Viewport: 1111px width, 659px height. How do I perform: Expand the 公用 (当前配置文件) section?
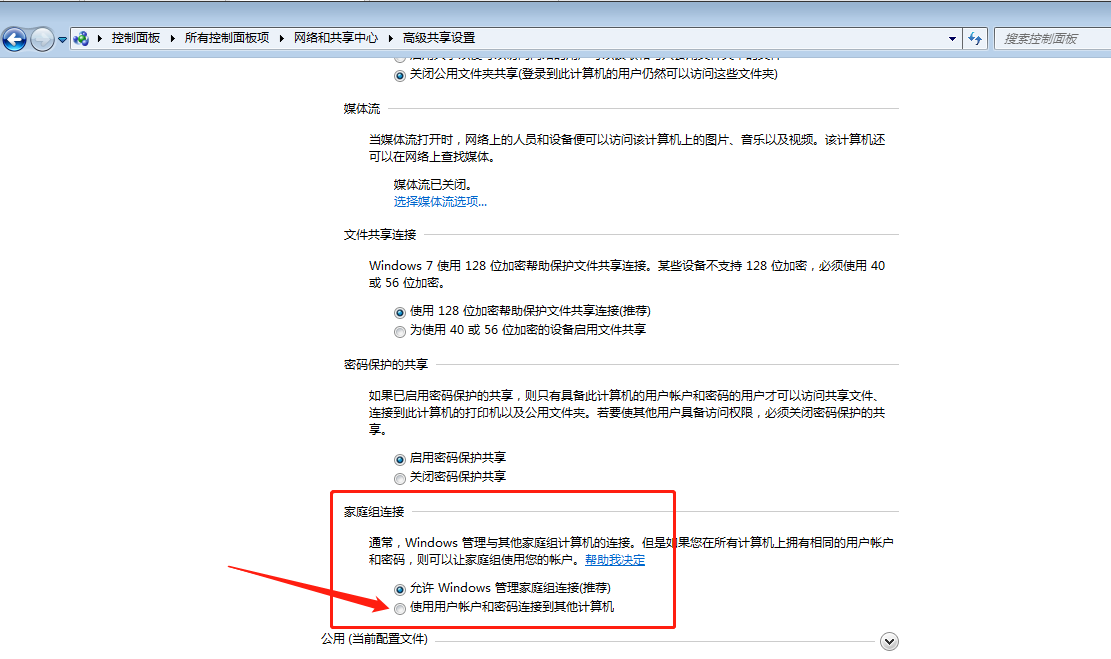click(889, 641)
